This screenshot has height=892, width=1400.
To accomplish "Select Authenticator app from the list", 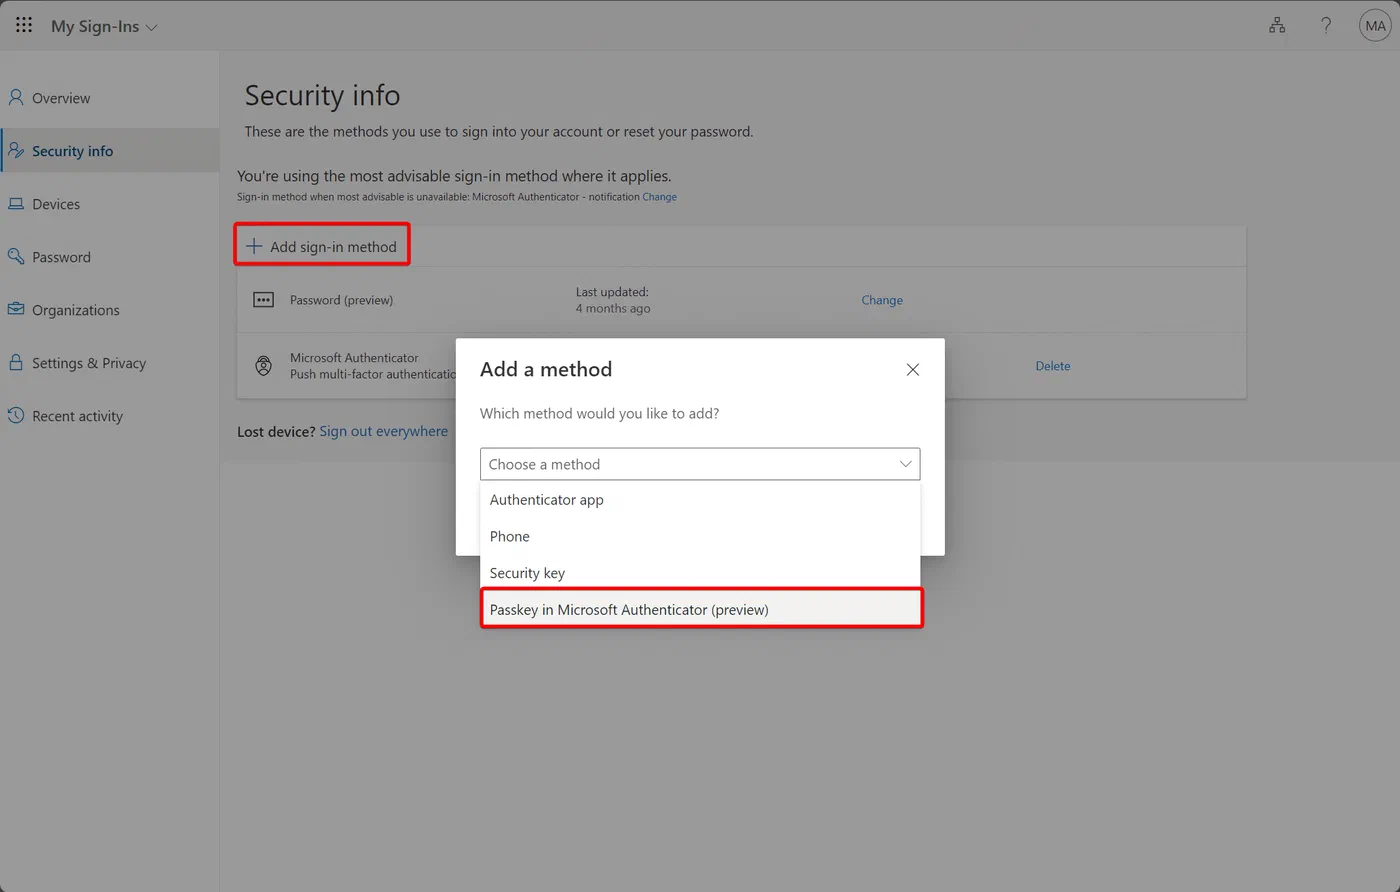I will coord(700,500).
